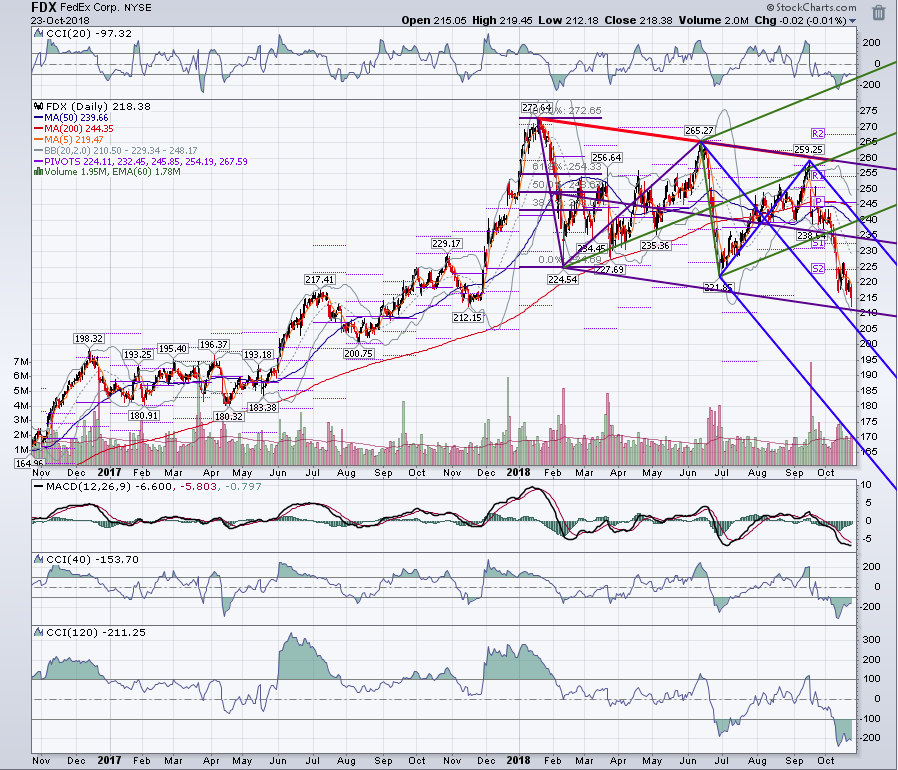
Task: Click the CCI(40) indicator legend icon
Action: [x=38, y=559]
